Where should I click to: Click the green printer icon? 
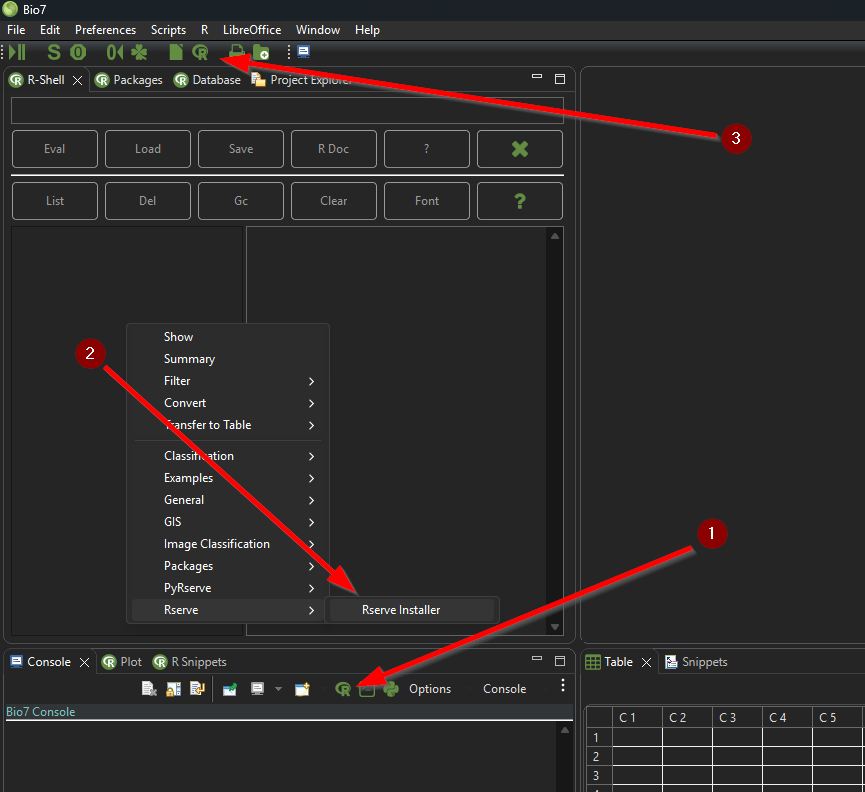click(x=236, y=51)
